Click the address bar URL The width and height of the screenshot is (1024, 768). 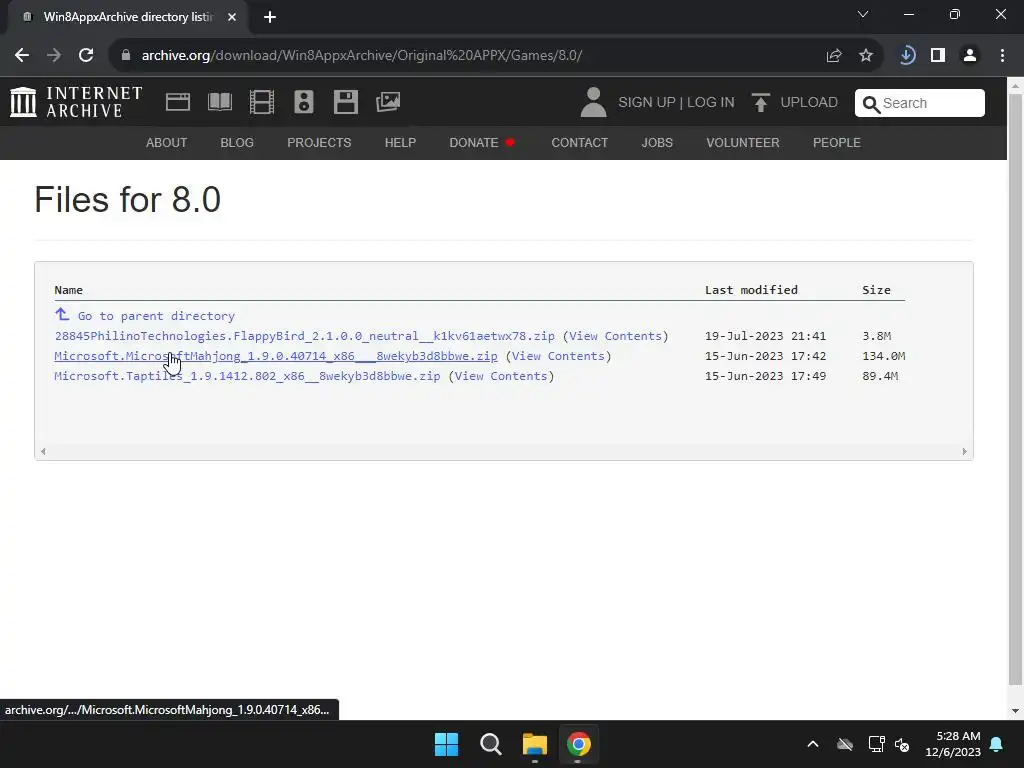click(362, 56)
